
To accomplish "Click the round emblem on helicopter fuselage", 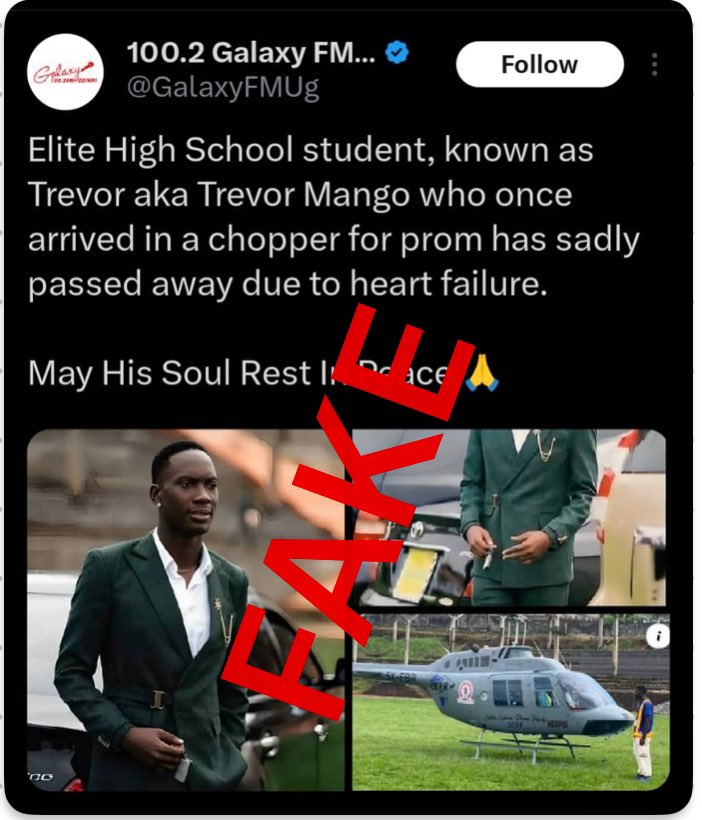I will pyautogui.click(x=465, y=692).
